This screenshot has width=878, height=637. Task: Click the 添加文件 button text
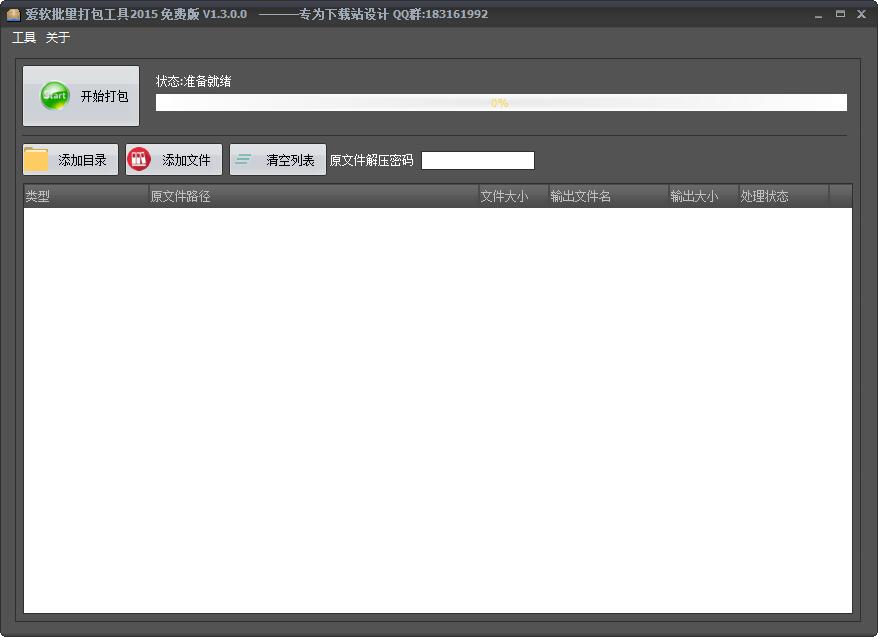click(186, 160)
